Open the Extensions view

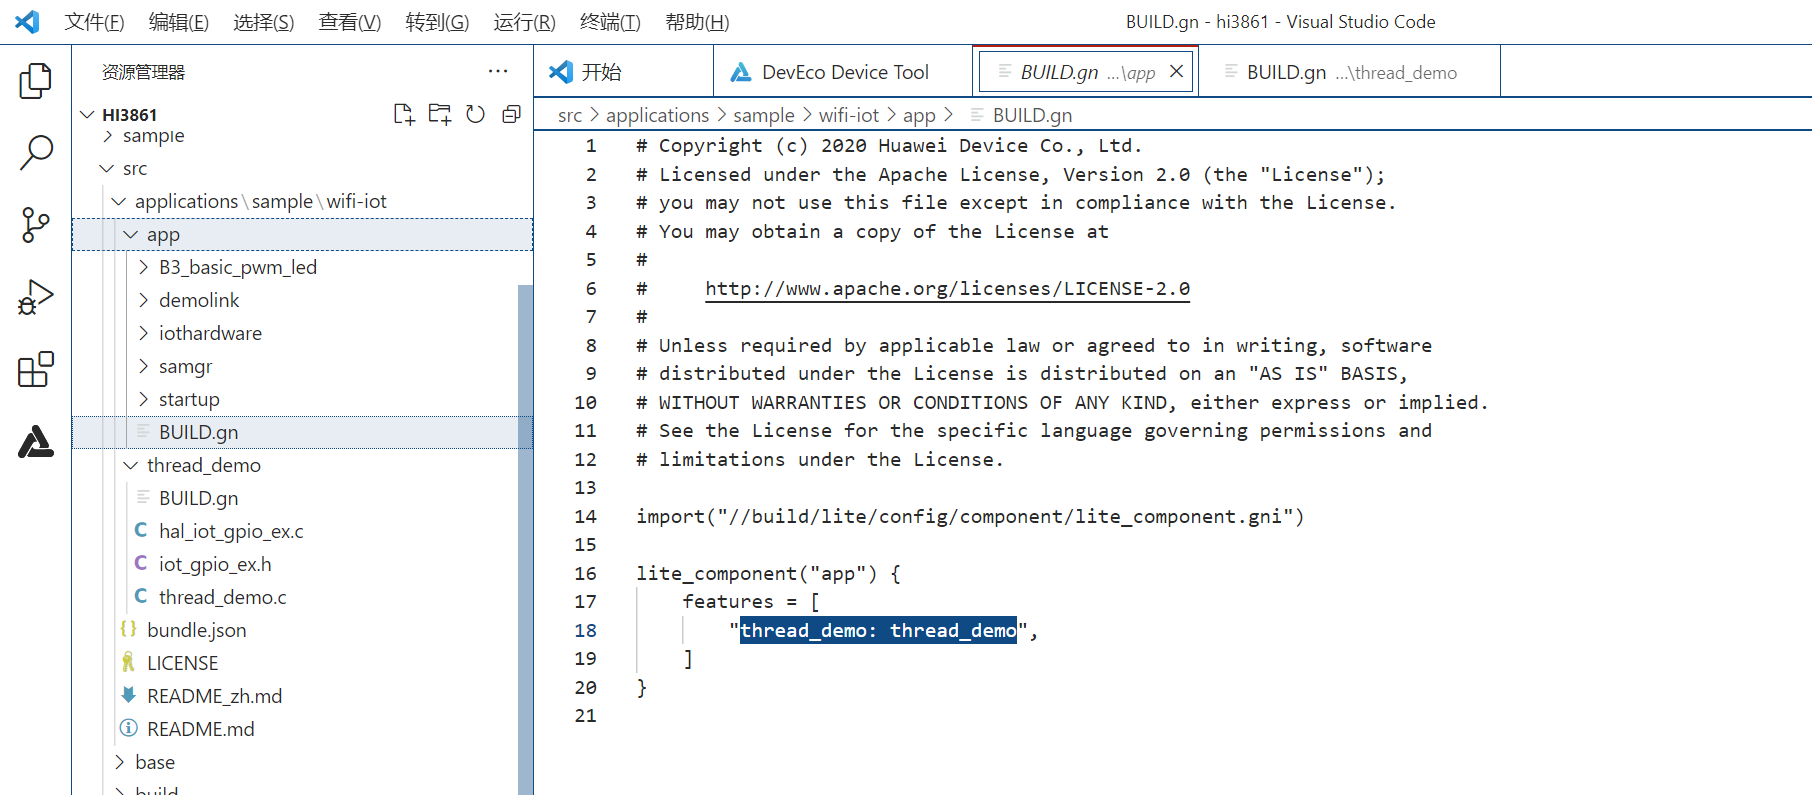point(36,369)
